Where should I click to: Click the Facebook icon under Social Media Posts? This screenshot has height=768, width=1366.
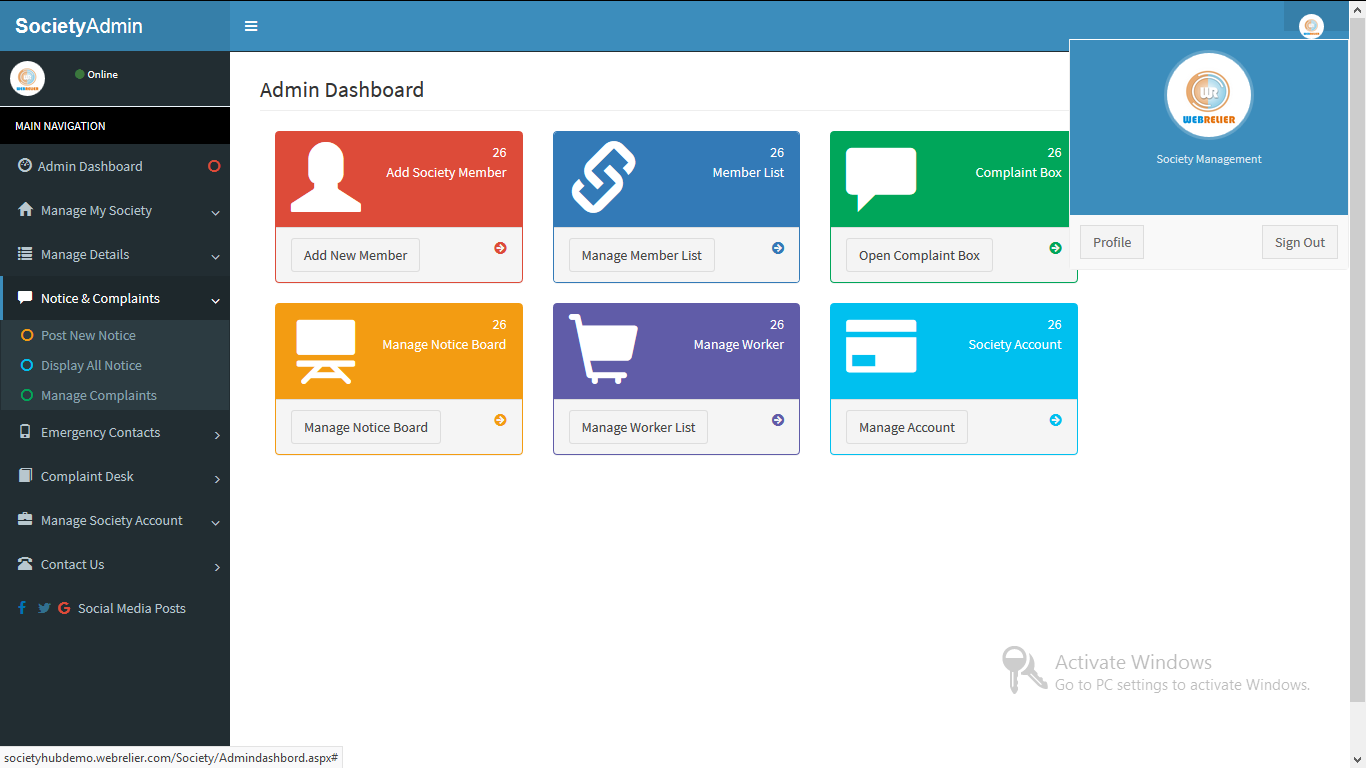pos(21,607)
